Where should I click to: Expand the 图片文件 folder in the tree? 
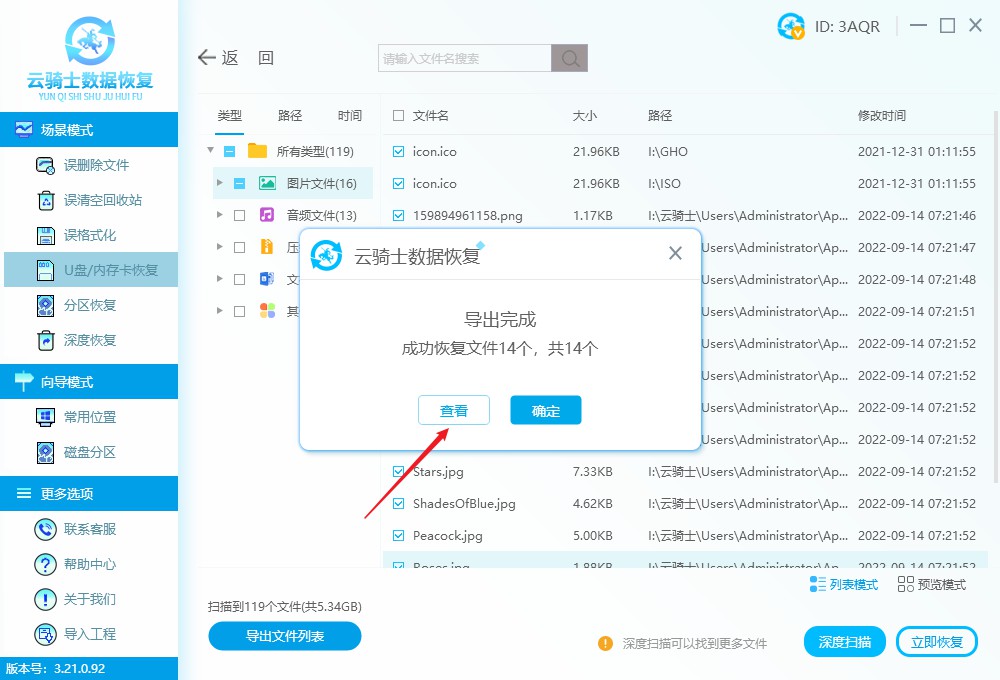pos(222,183)
